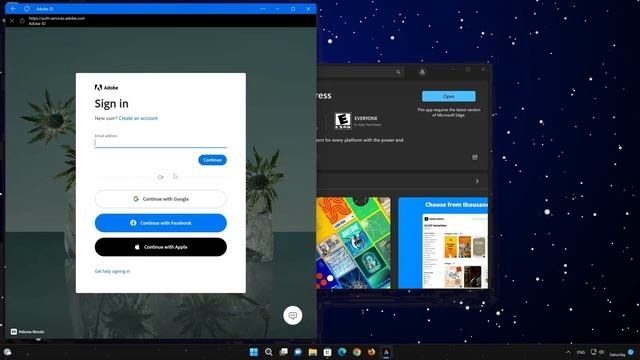Stop loading with the X beside the URL
Viewport: 640px width, 360px height.
pyautogui.click(x=12, y=21)
